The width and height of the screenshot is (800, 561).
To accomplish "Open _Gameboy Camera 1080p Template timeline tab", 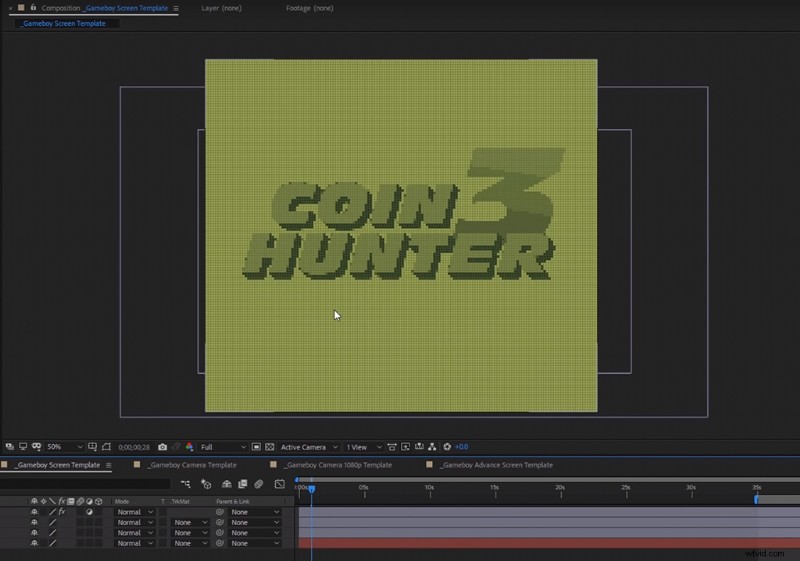I will [338, 465].
